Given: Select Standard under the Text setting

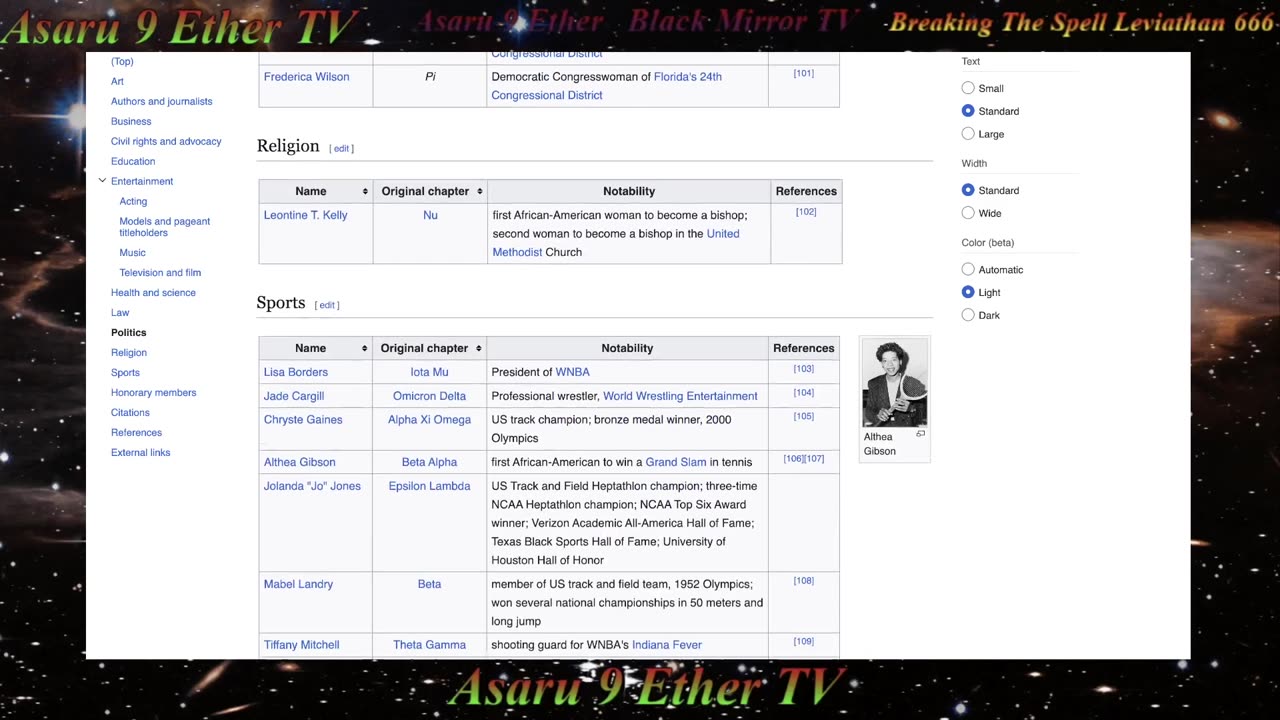Looking at the screenshot, I should click(968, 111).
